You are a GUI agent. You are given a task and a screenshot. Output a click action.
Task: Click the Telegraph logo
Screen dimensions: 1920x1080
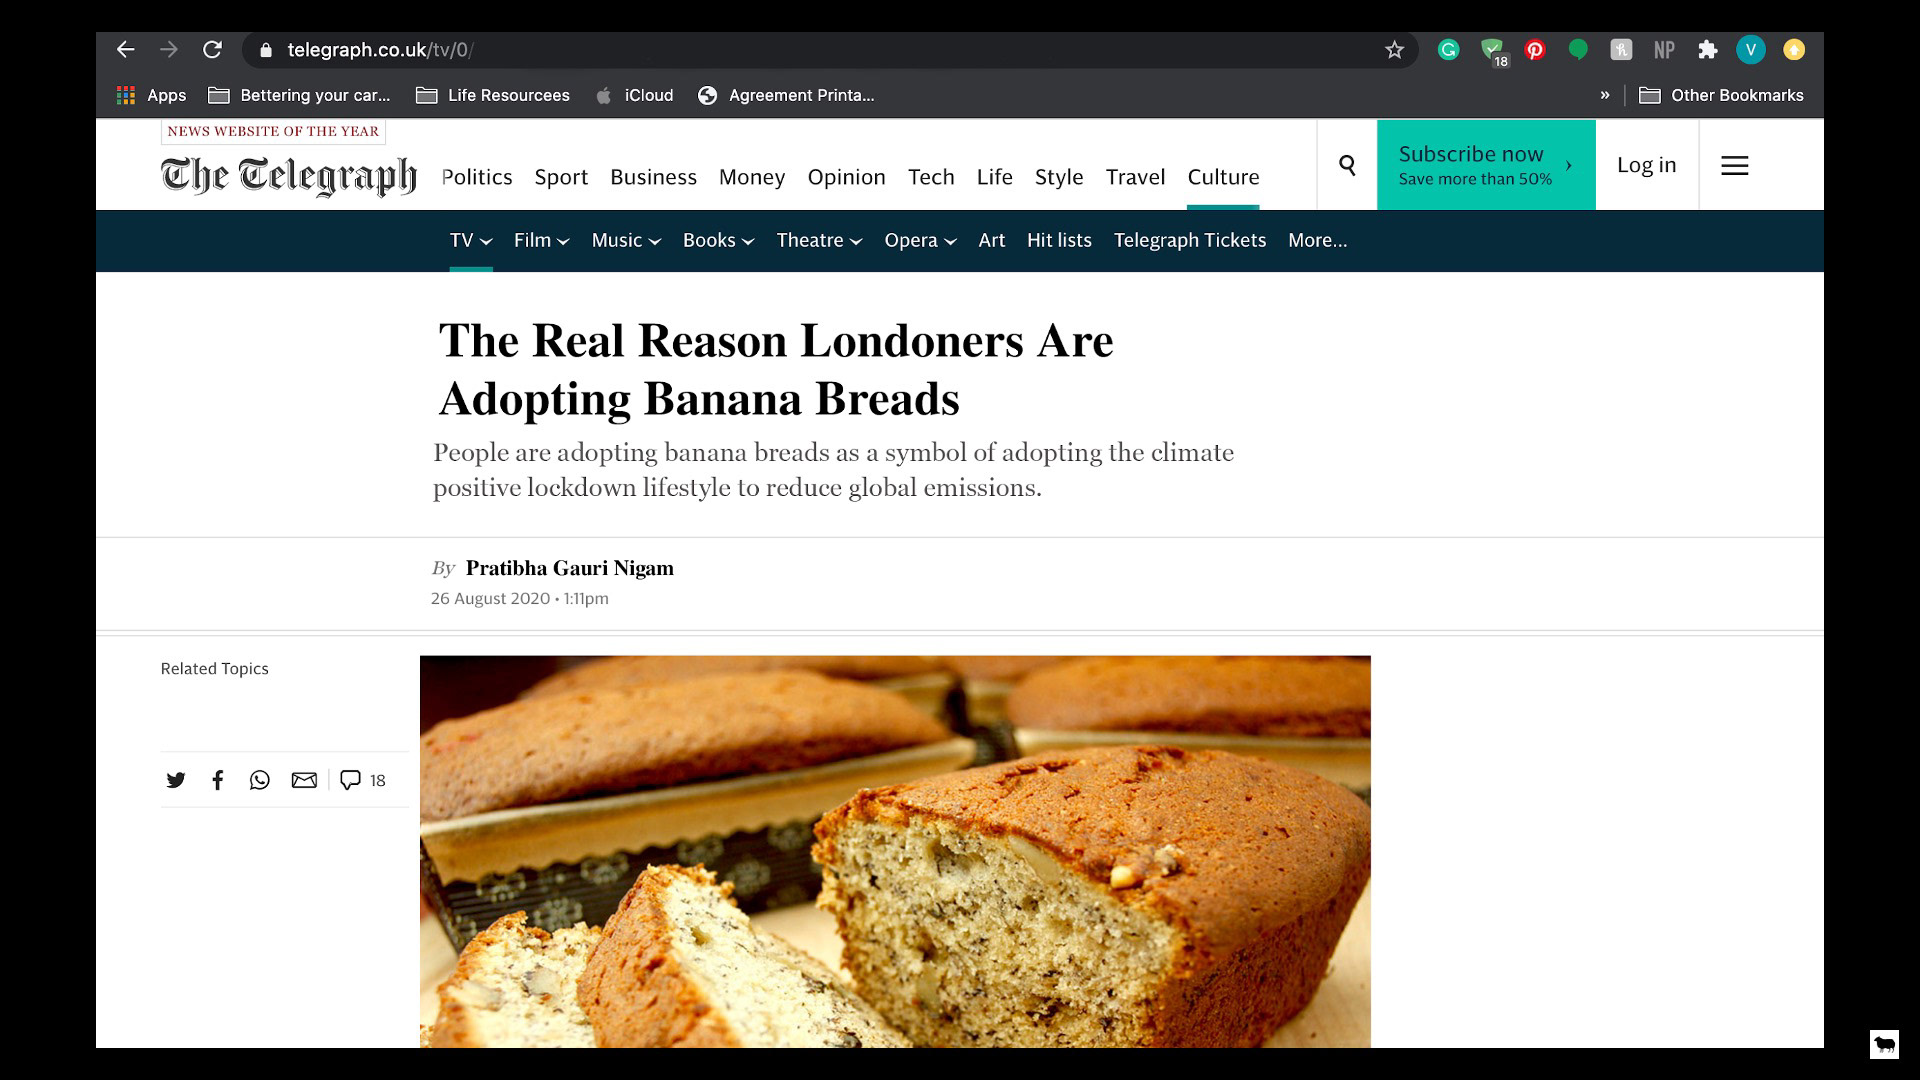click(288, 175)
